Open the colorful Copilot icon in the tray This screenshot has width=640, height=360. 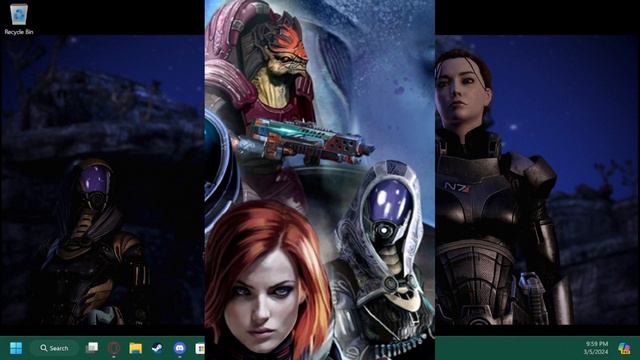click(x=624, y=348)
